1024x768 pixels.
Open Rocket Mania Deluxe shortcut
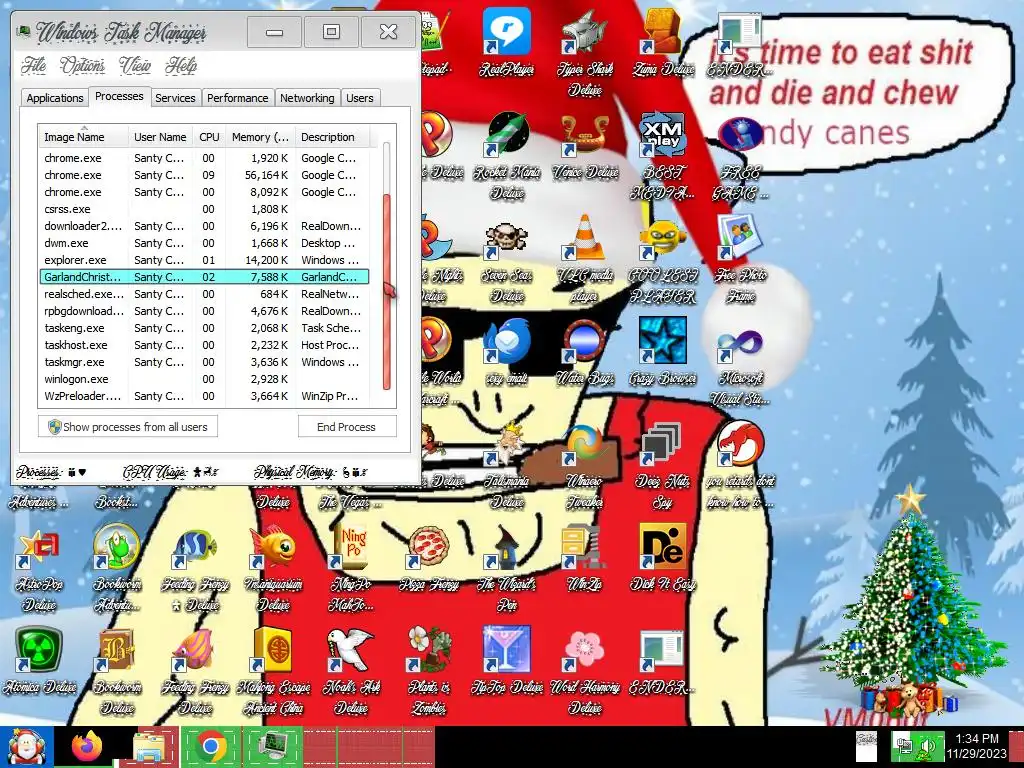pyautogui.click(x=507, y=155)
